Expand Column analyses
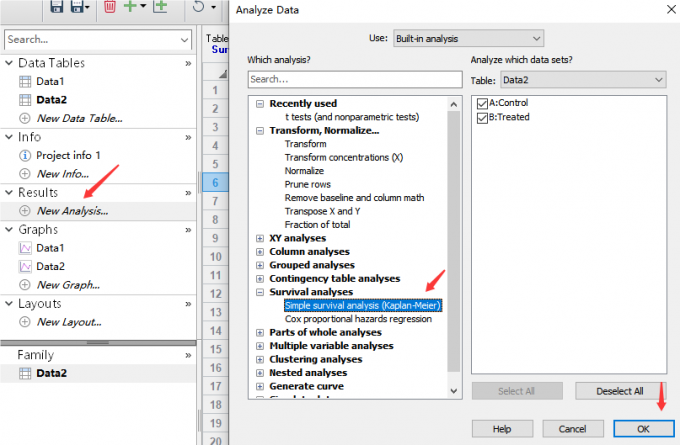680x445 pixels. [260, 252]
